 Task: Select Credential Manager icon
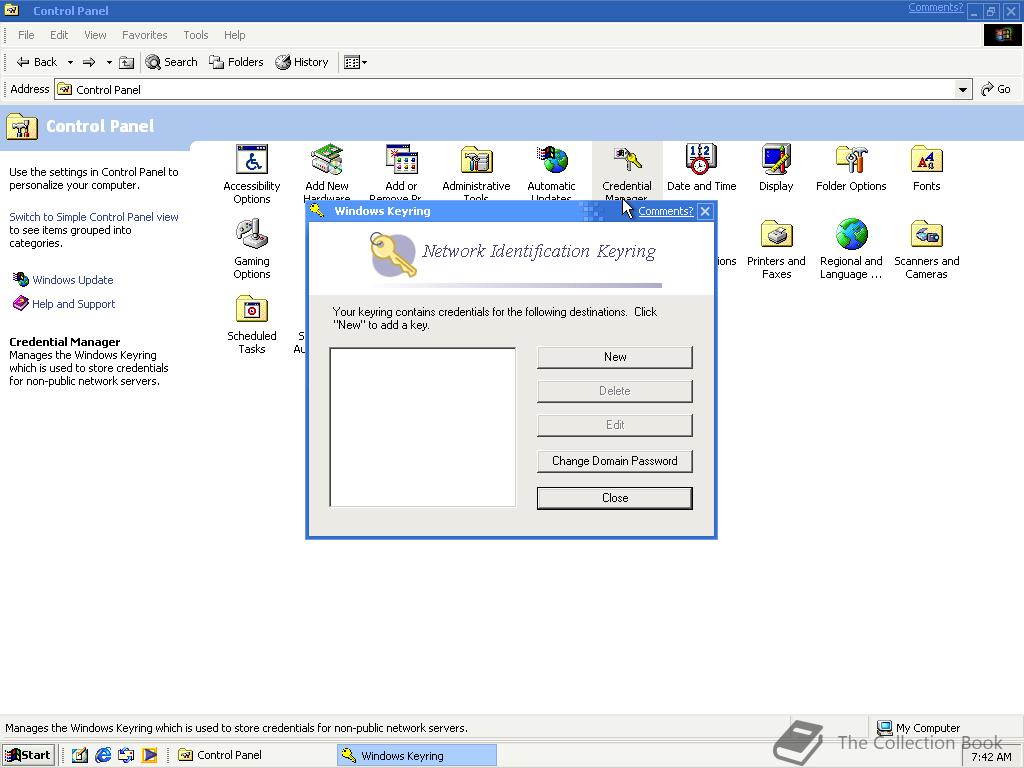(x=626, y=160)
